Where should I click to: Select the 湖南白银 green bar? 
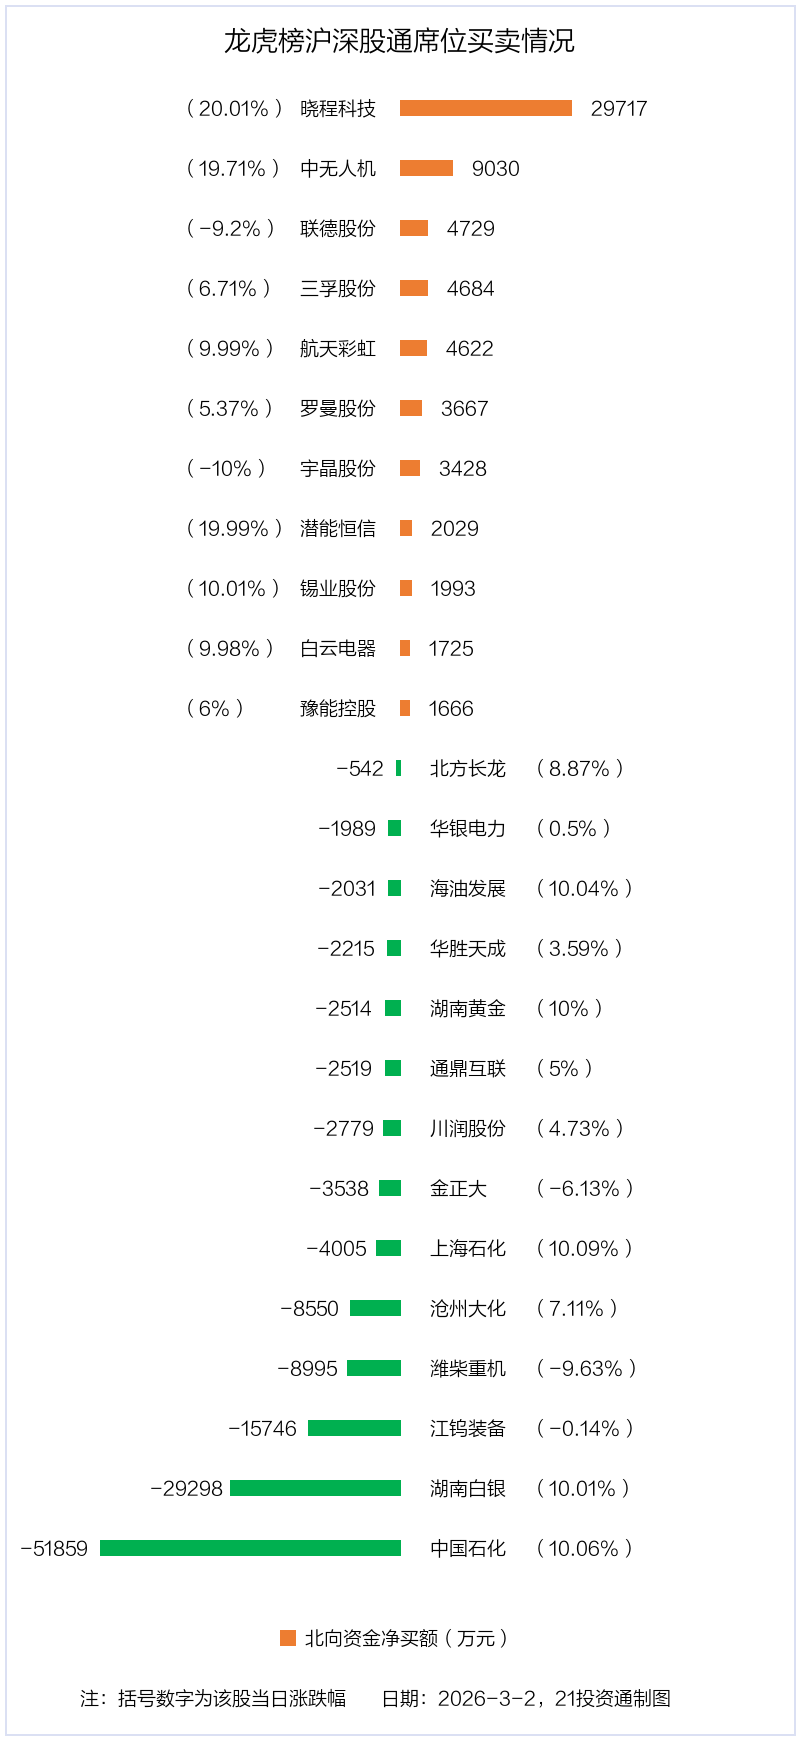coord(315,1488)
